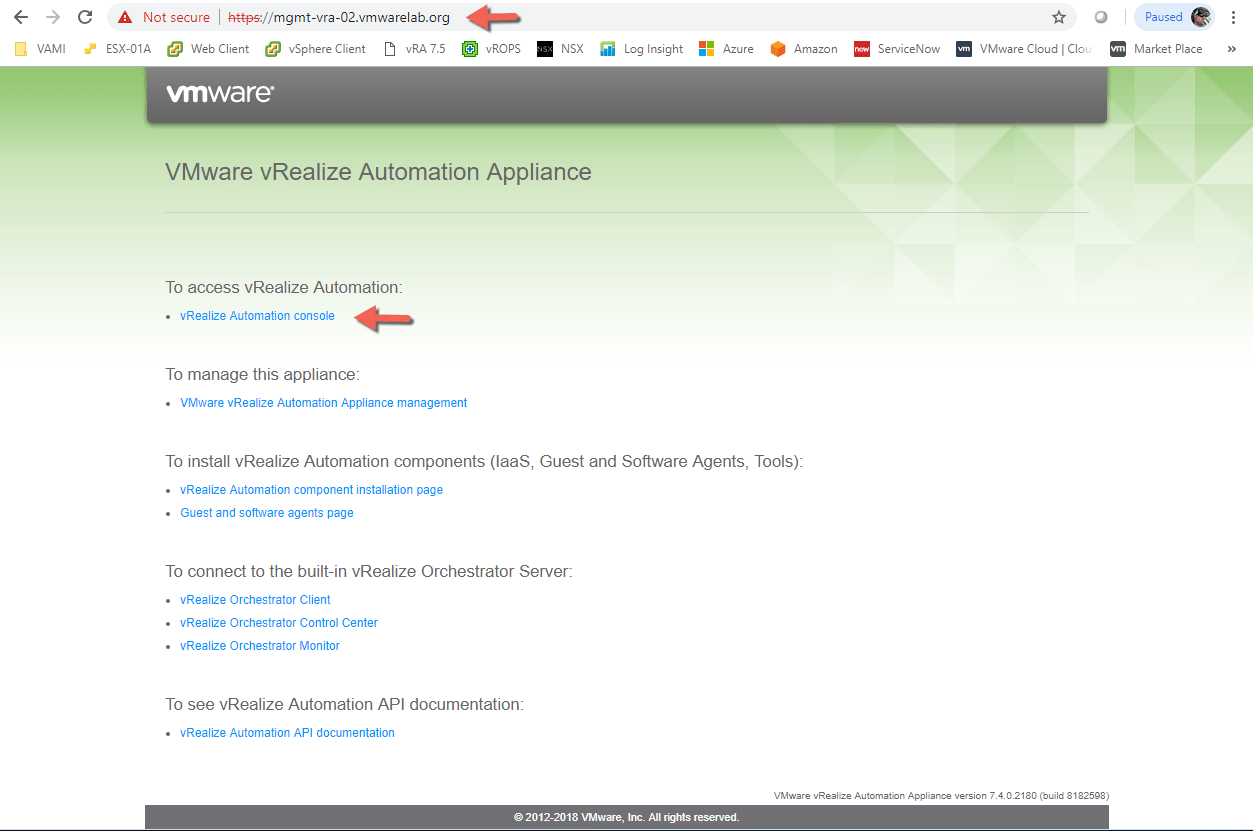1253x831 pixels.
Task: Open VMware vRealize Automation Appliance management
Action: 323,403
